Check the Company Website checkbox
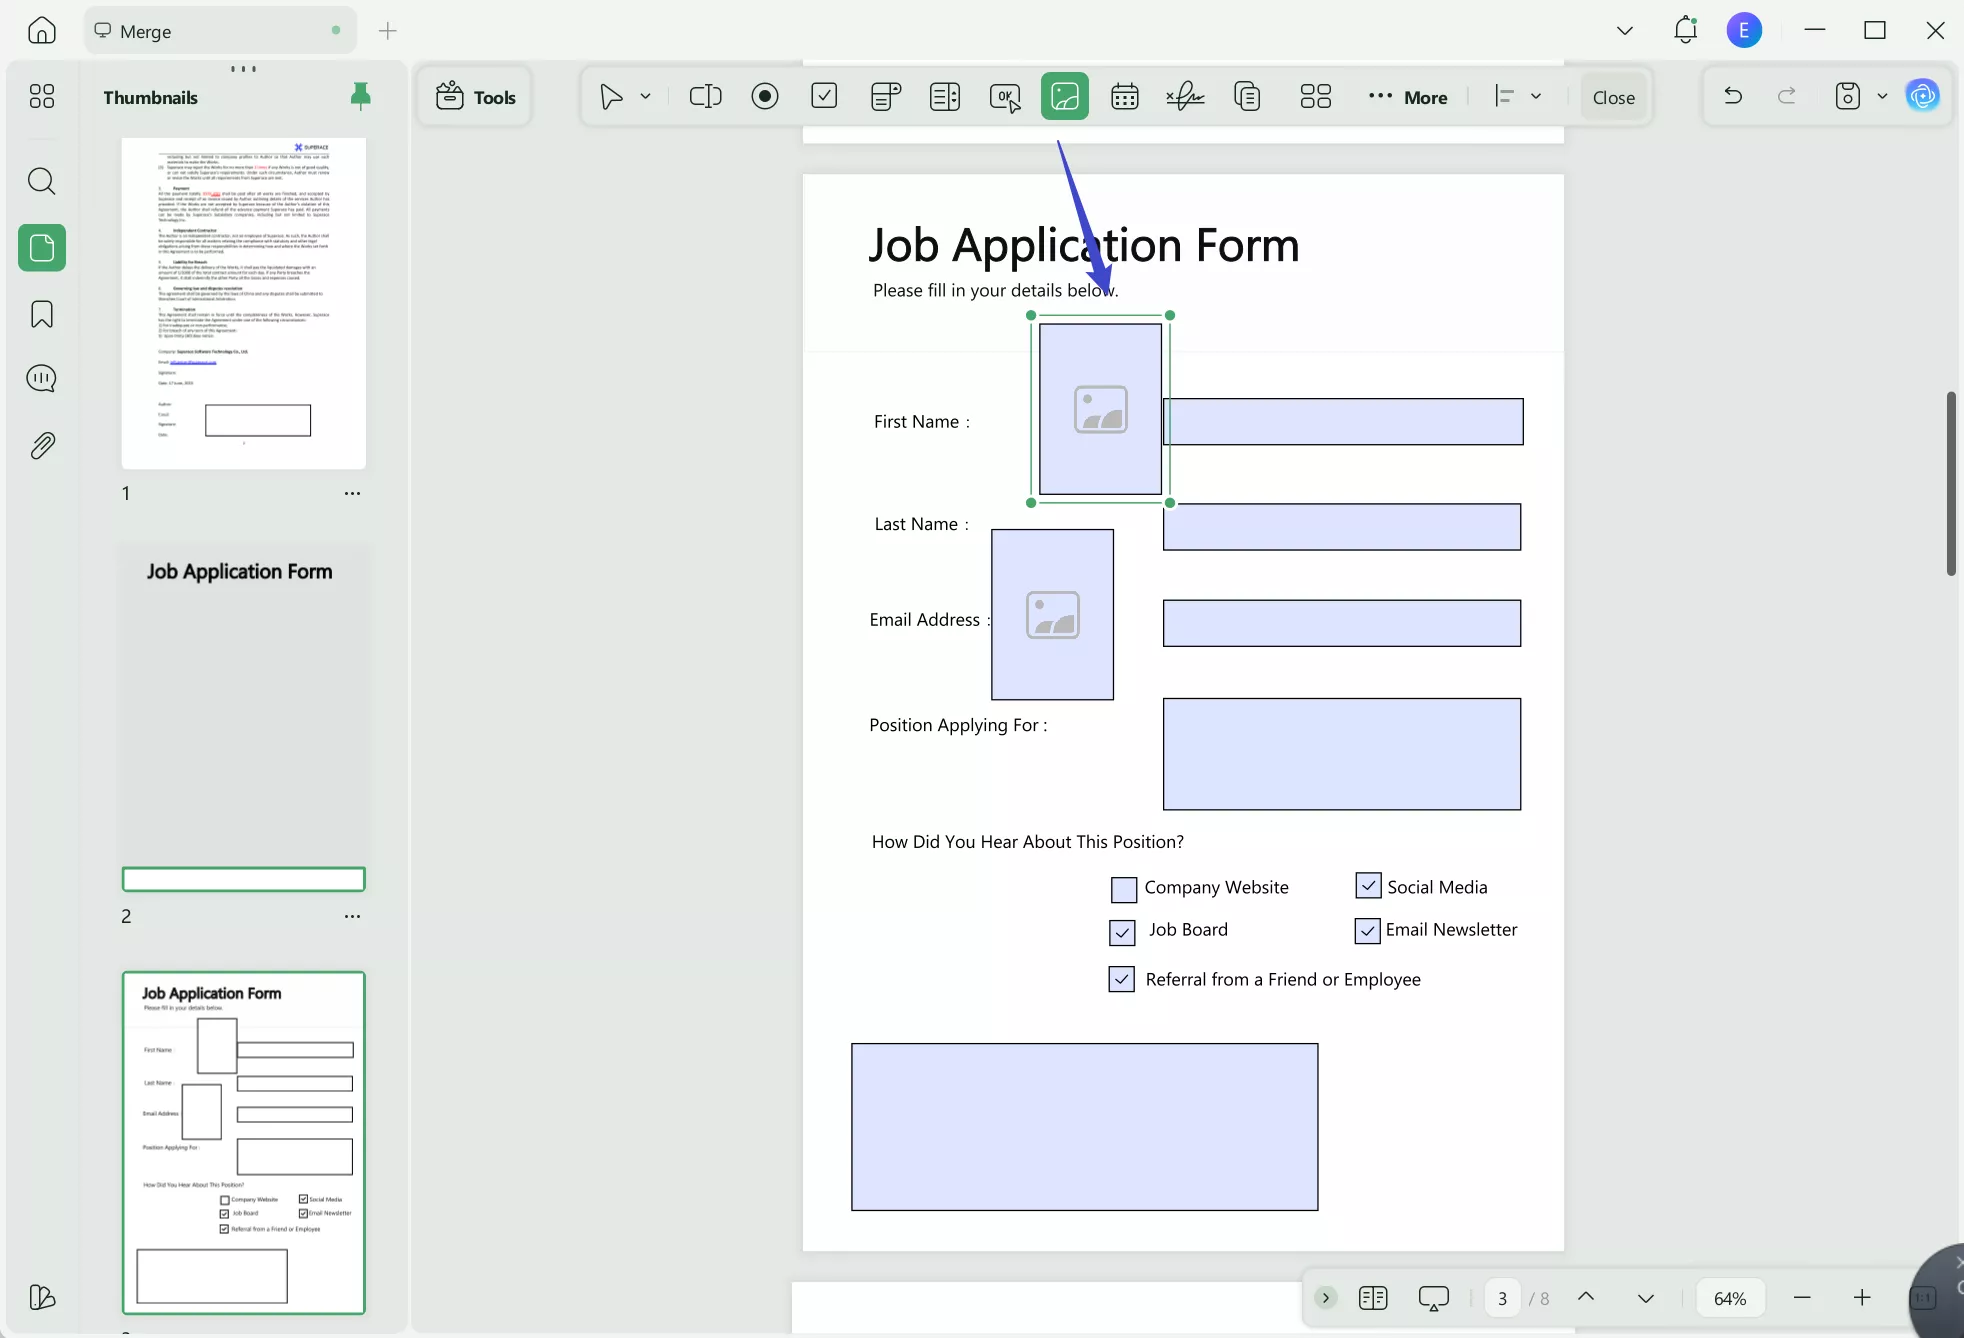 point(1124,889)
